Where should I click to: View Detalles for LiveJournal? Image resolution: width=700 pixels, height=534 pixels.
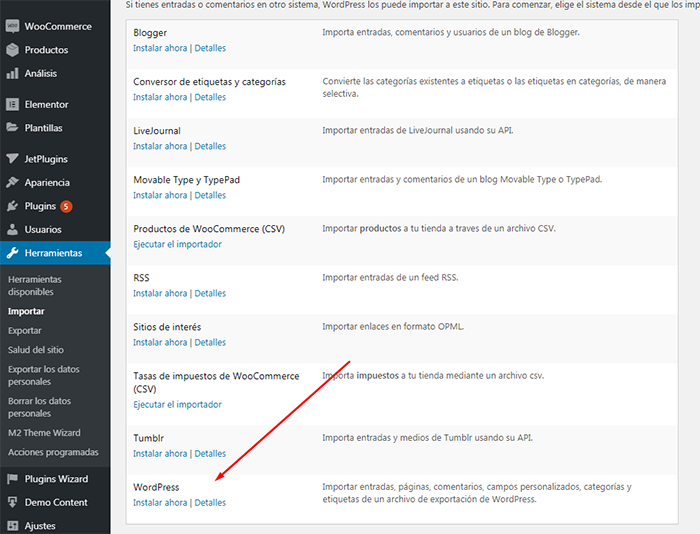tap(210, 146)
